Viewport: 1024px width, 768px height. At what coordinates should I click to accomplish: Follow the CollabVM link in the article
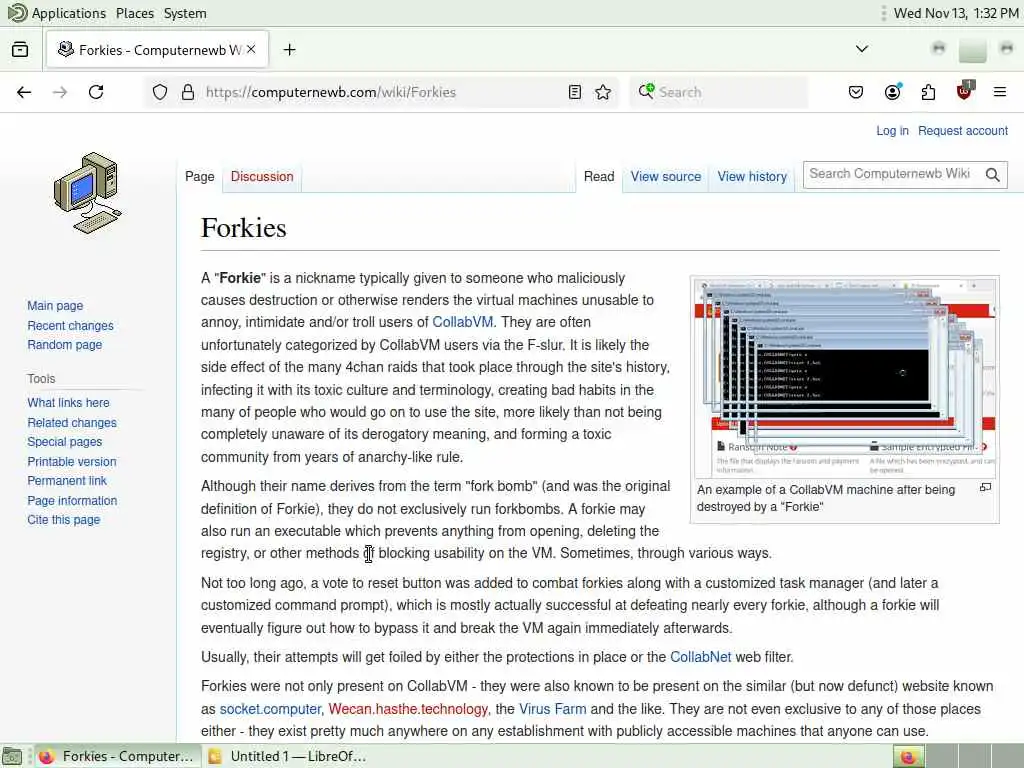(462, 322)
